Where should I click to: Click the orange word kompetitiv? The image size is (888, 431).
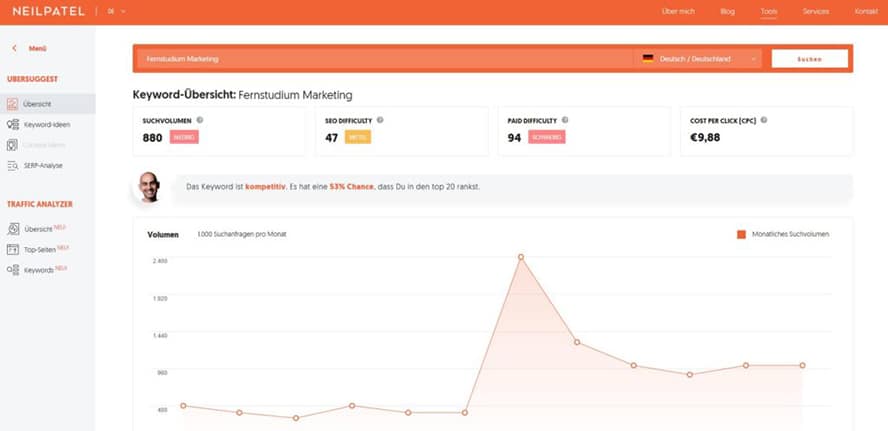coord(263,186)
